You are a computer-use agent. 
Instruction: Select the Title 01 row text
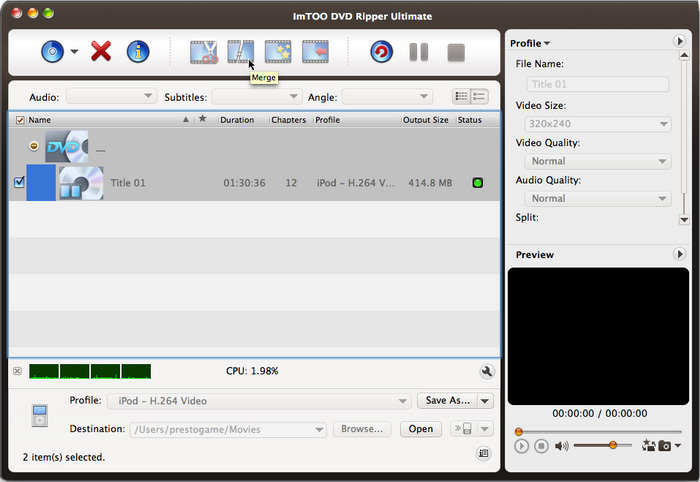coord(128,183)
